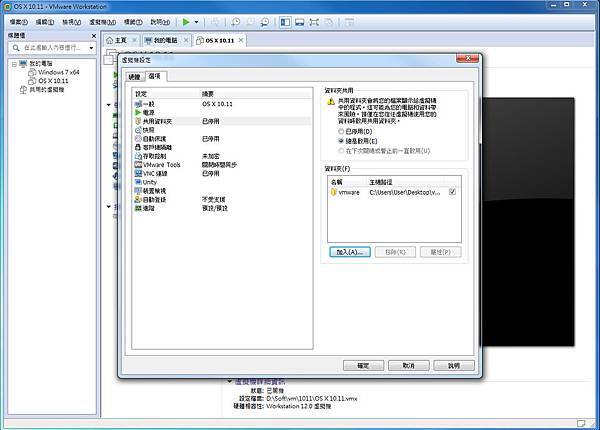
Task: Select the 進階 Advanced settings row
Action: (x=222, y=208)
